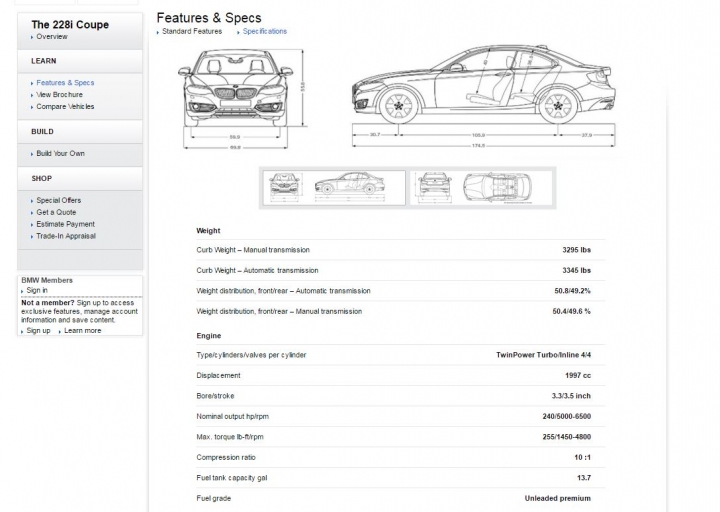
Task: Click the Nominal output hp/rpm label
Action: [232, 416]
